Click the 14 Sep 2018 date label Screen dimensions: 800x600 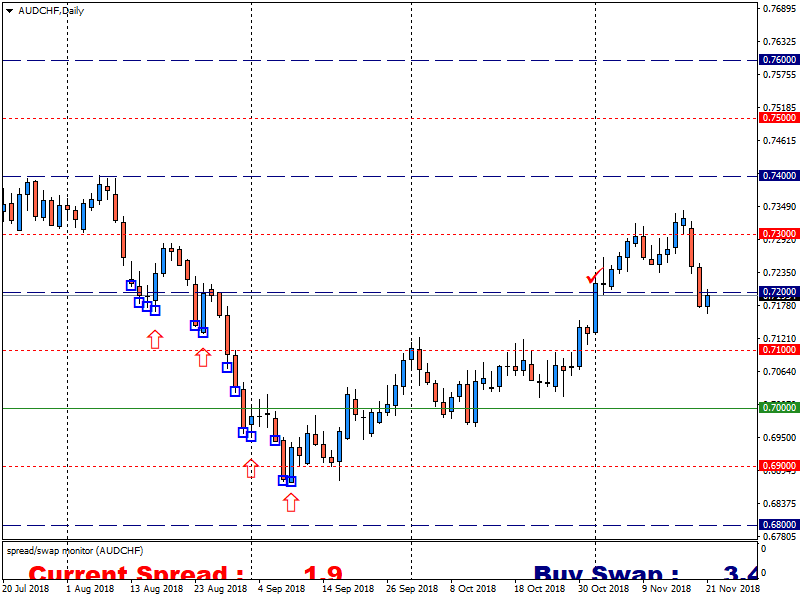(x=348, y=589)
